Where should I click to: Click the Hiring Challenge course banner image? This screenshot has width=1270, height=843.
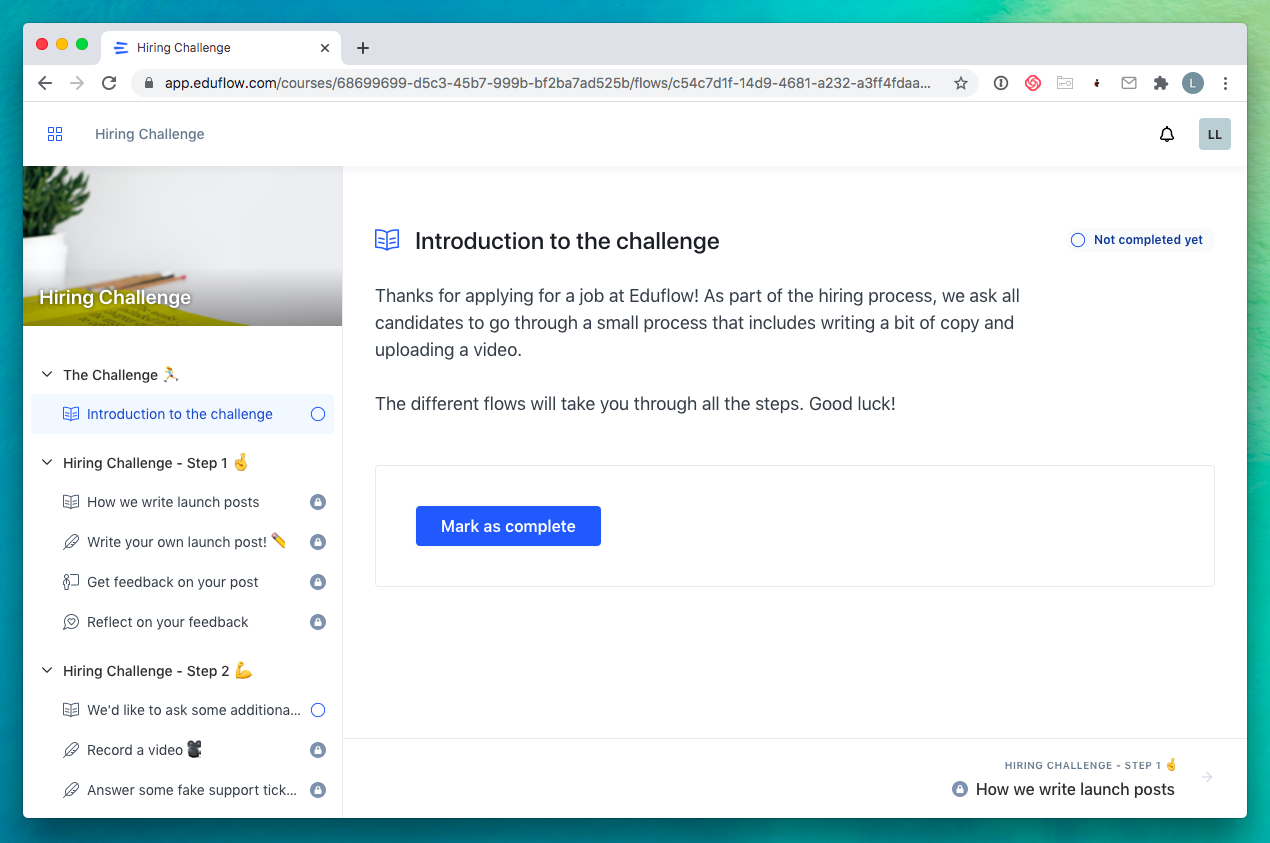[182, 246]
